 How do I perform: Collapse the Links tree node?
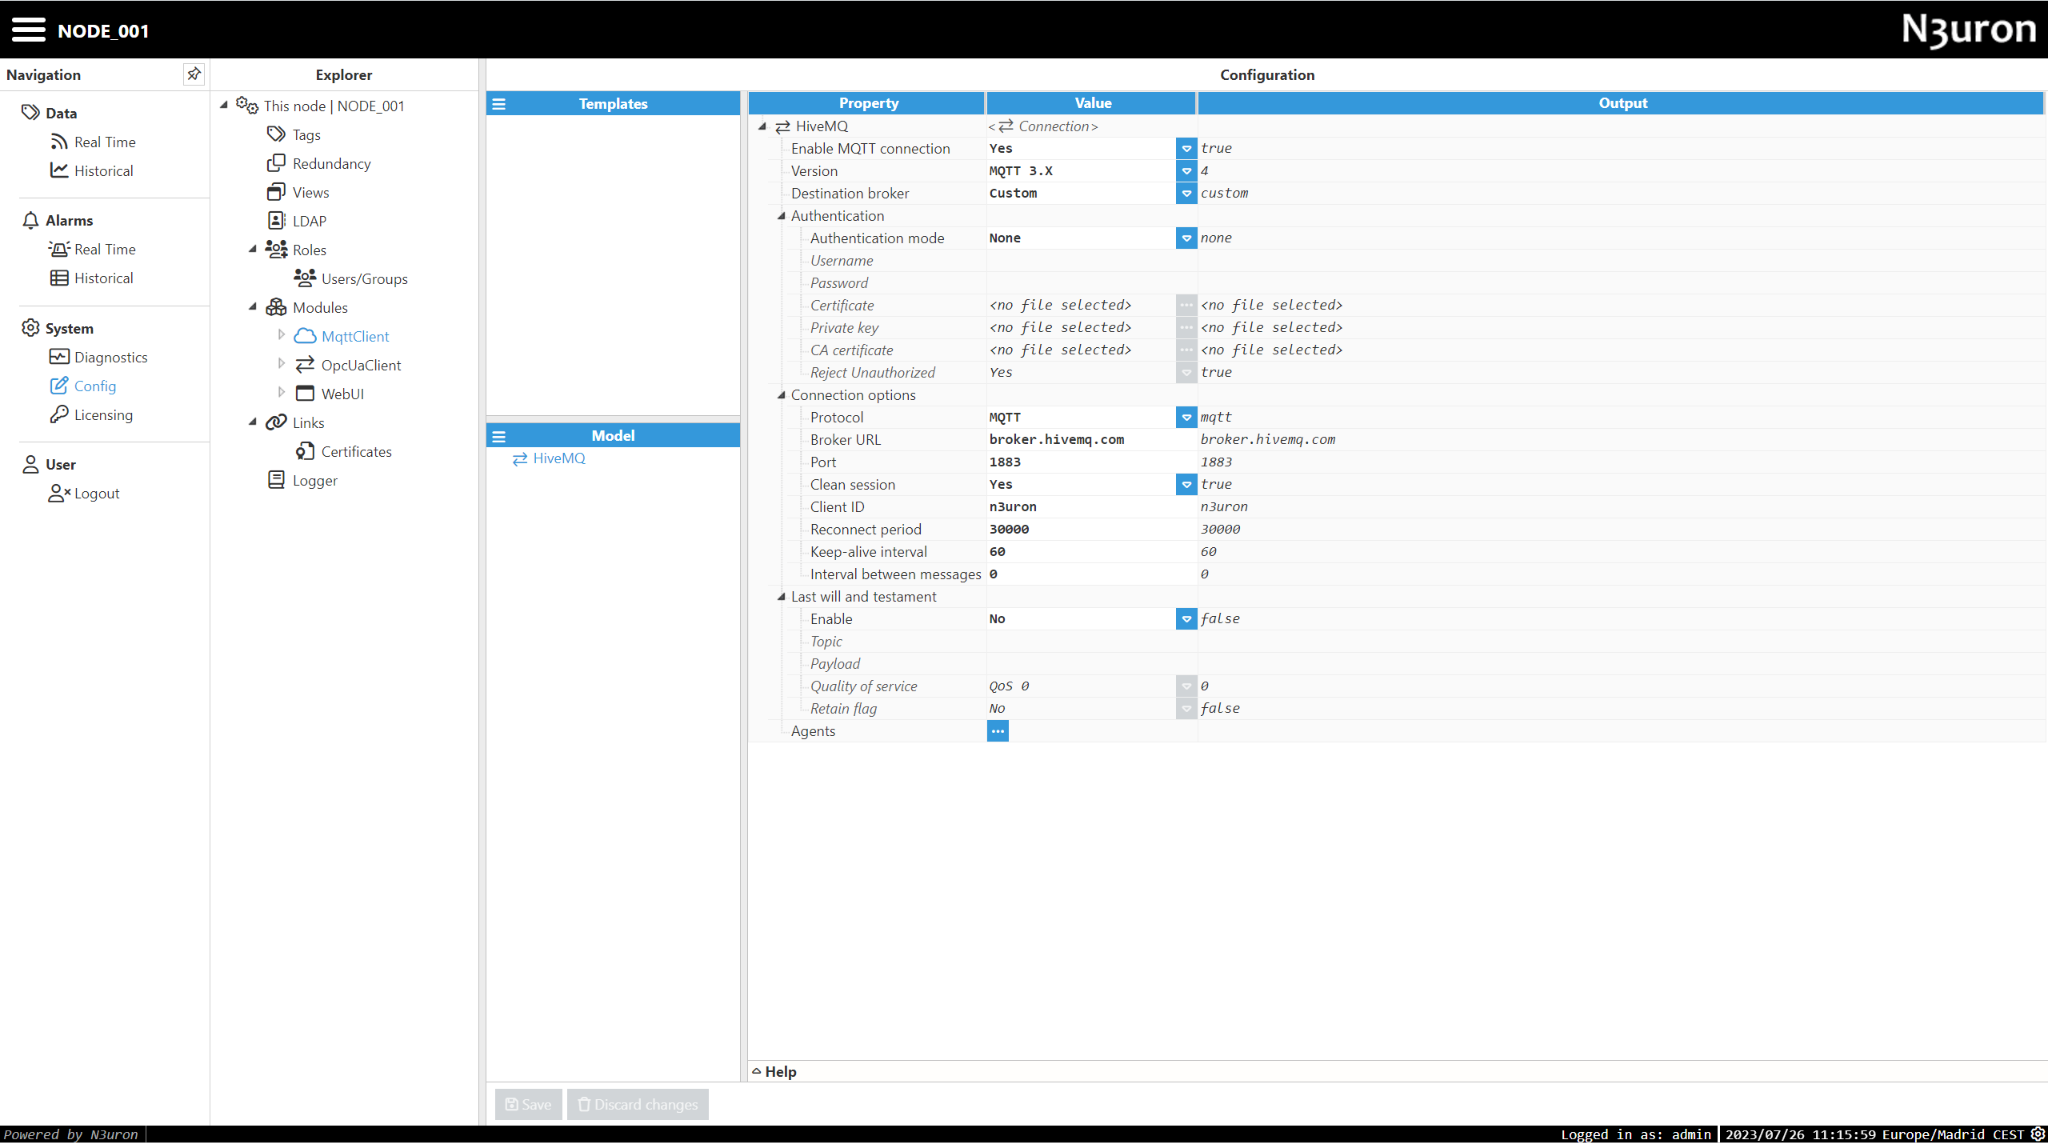pyautogui.click(x=253, y=422)
